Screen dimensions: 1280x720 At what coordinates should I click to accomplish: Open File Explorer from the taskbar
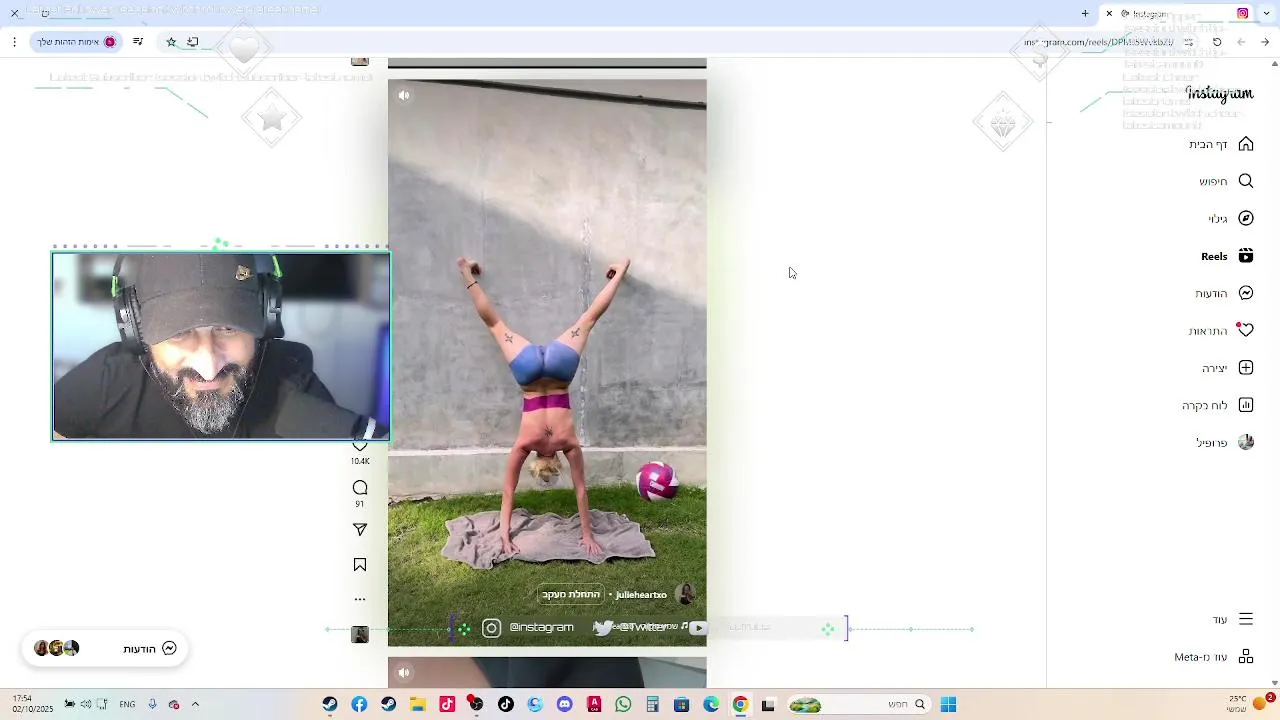click(418, 705)
